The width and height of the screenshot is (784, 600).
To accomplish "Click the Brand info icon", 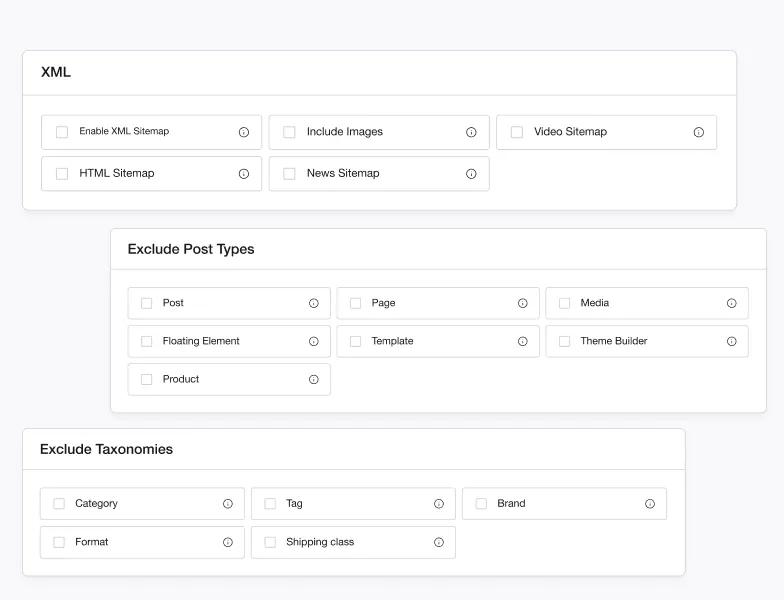I will pyautogui.click(x=650, y=504).
